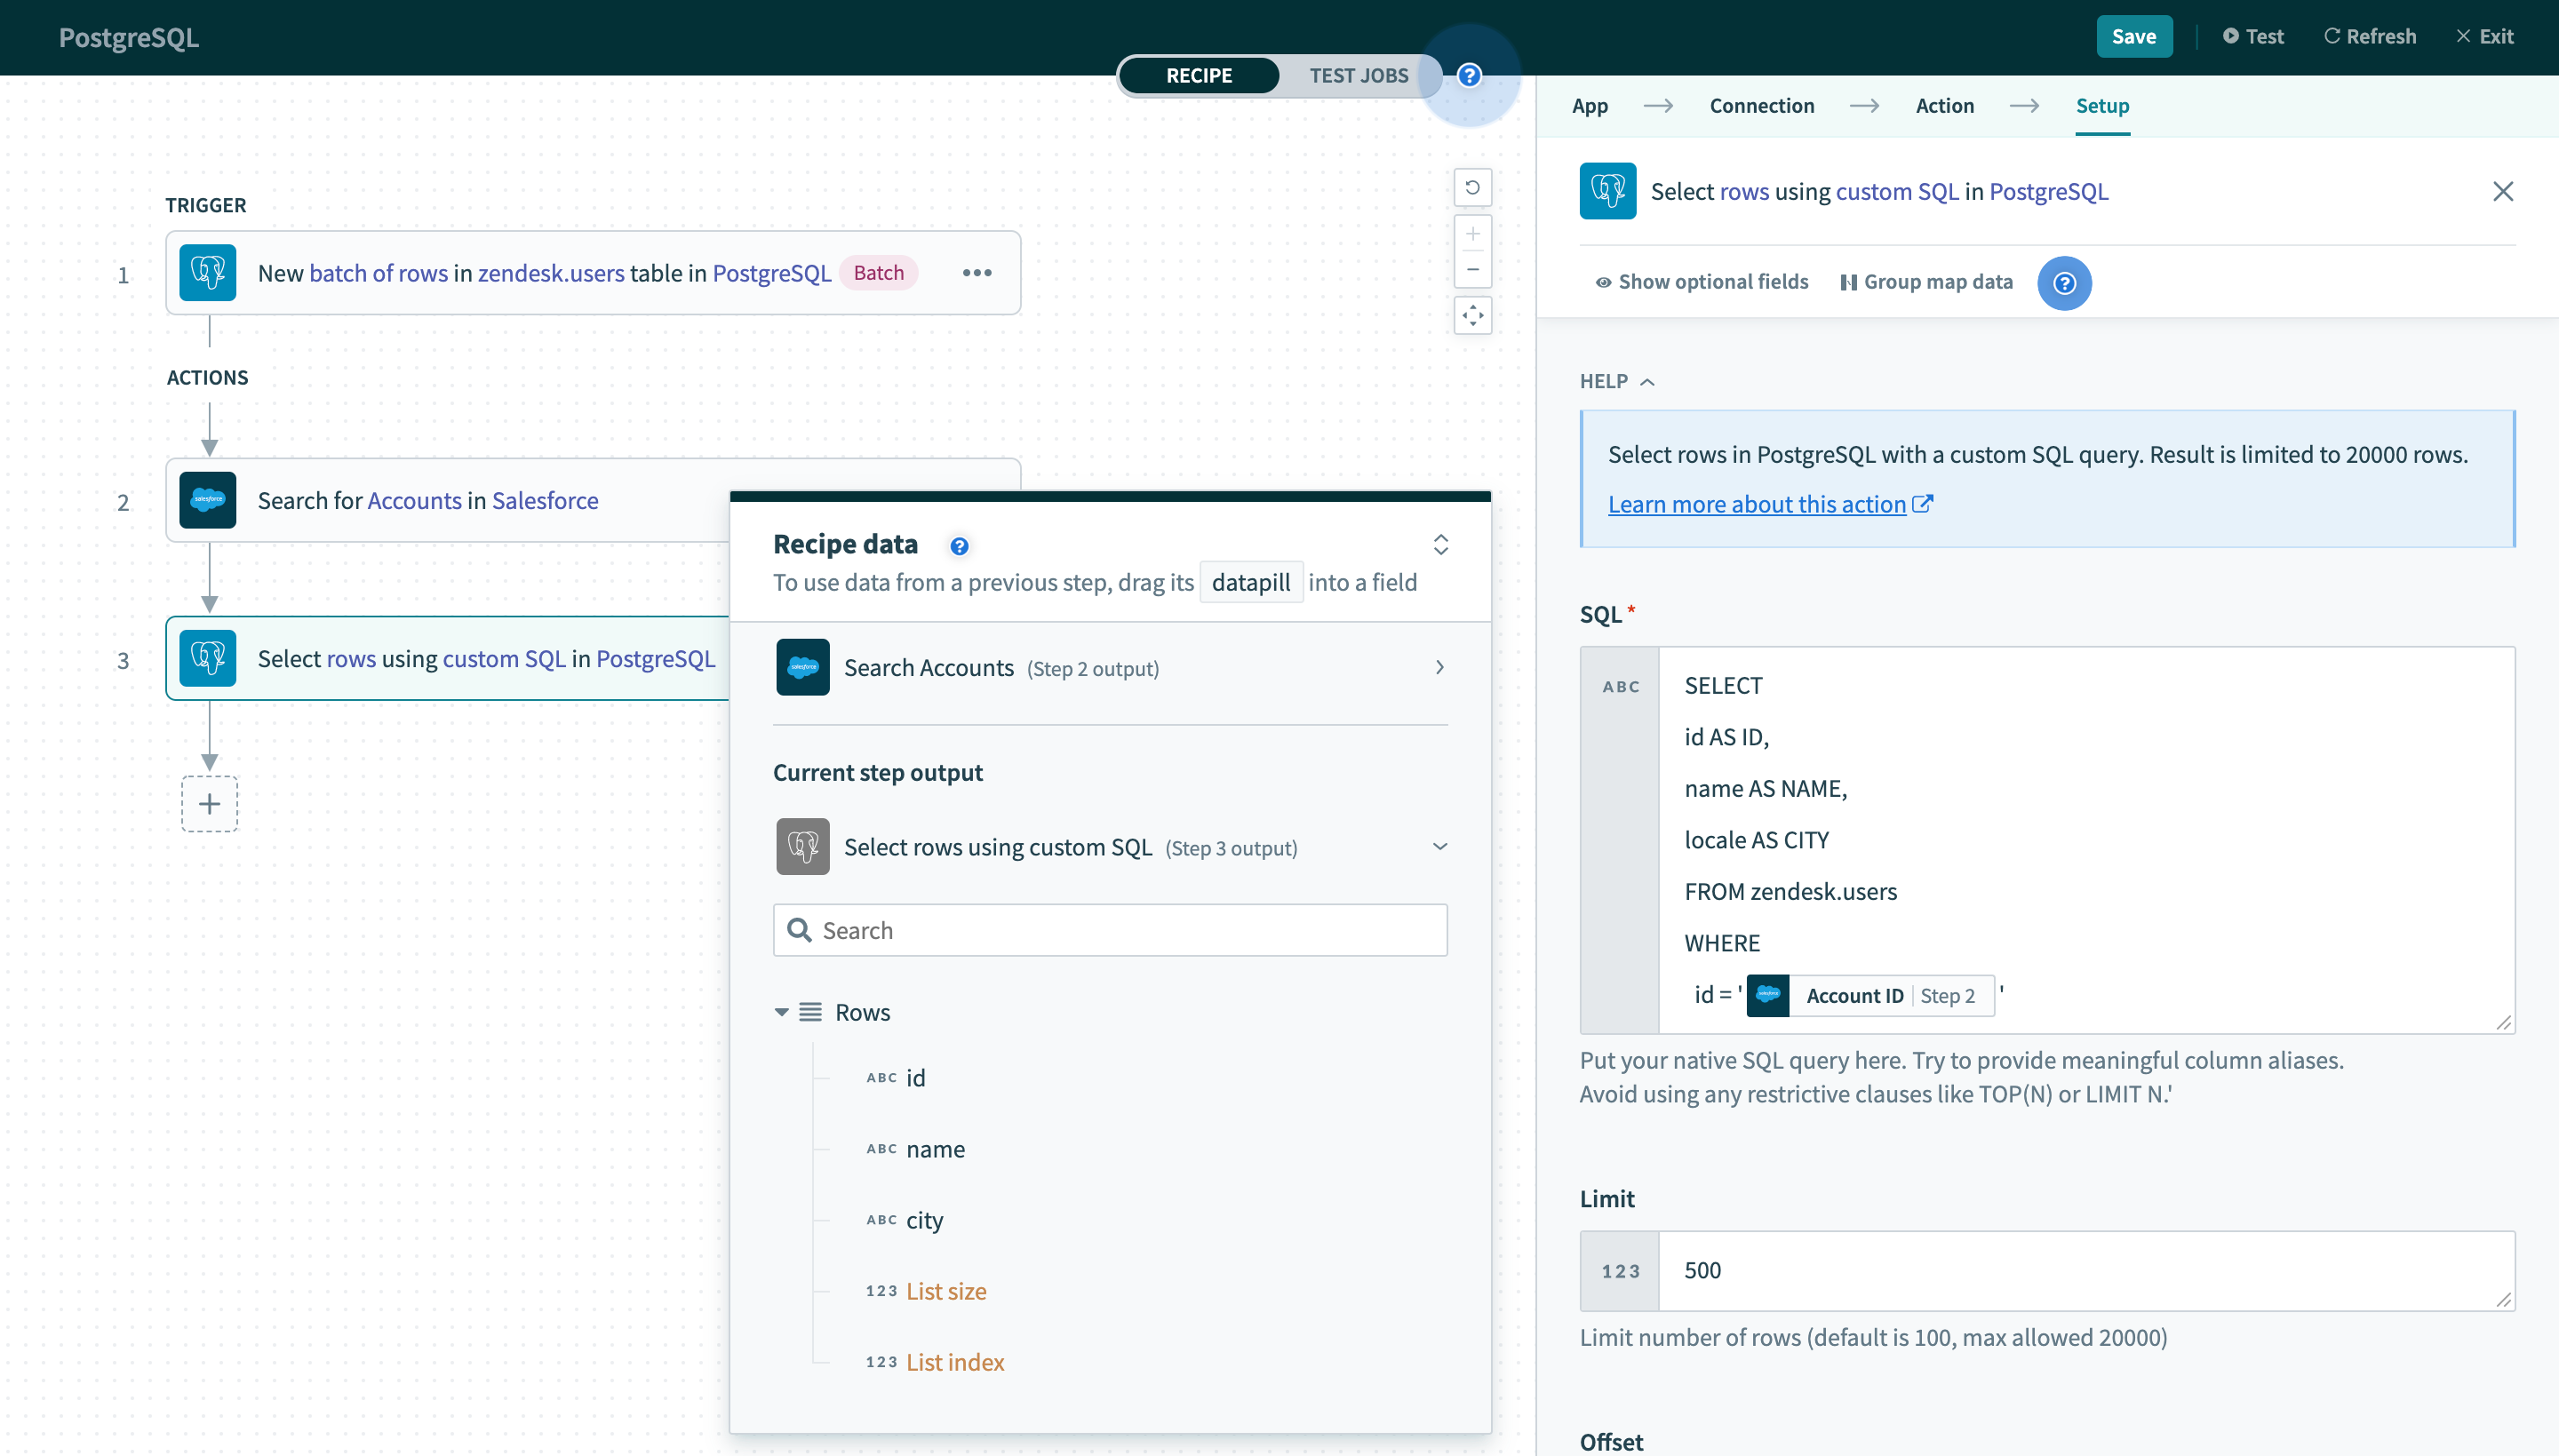Open the Connection tab
Image resolution: width=2559 pixels, height=1456 pixels.
click(1761, 106)
